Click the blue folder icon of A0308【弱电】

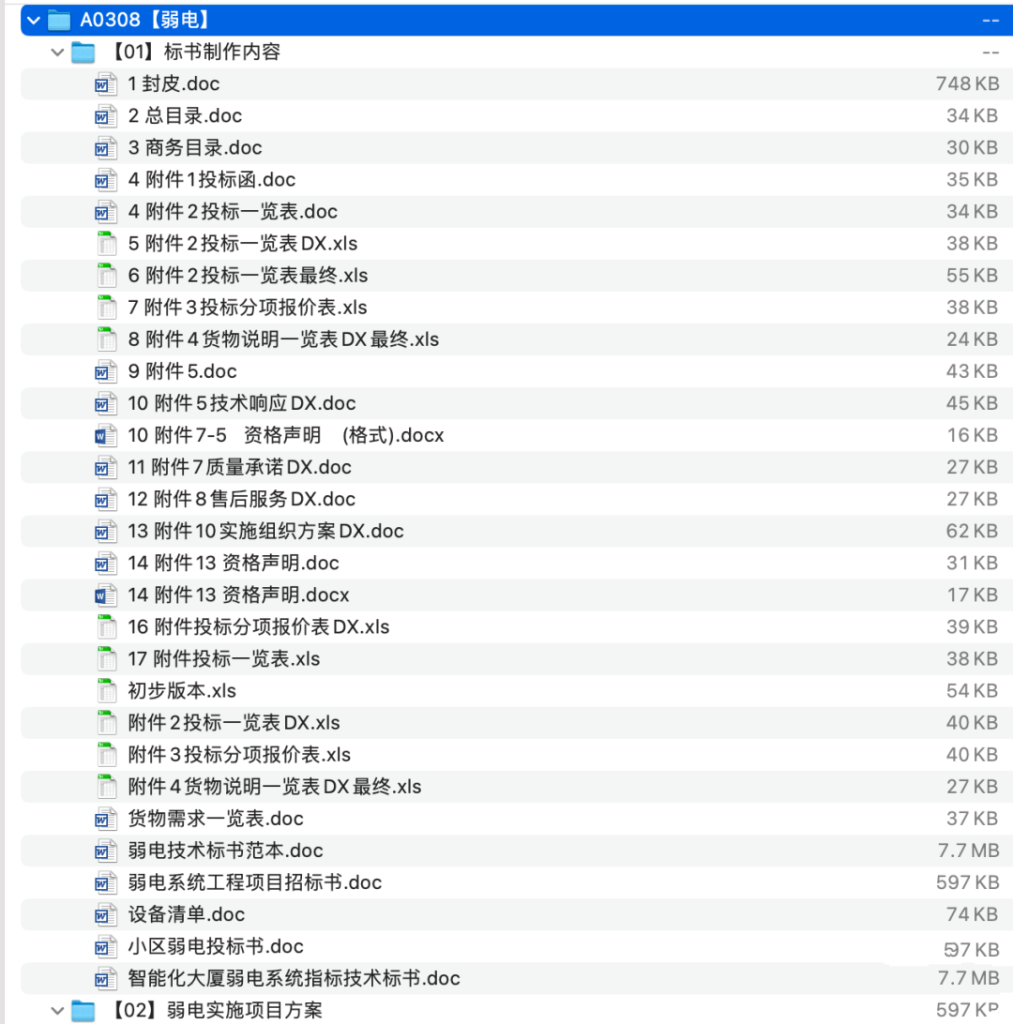pyautogui.click(x=59, y=19)
